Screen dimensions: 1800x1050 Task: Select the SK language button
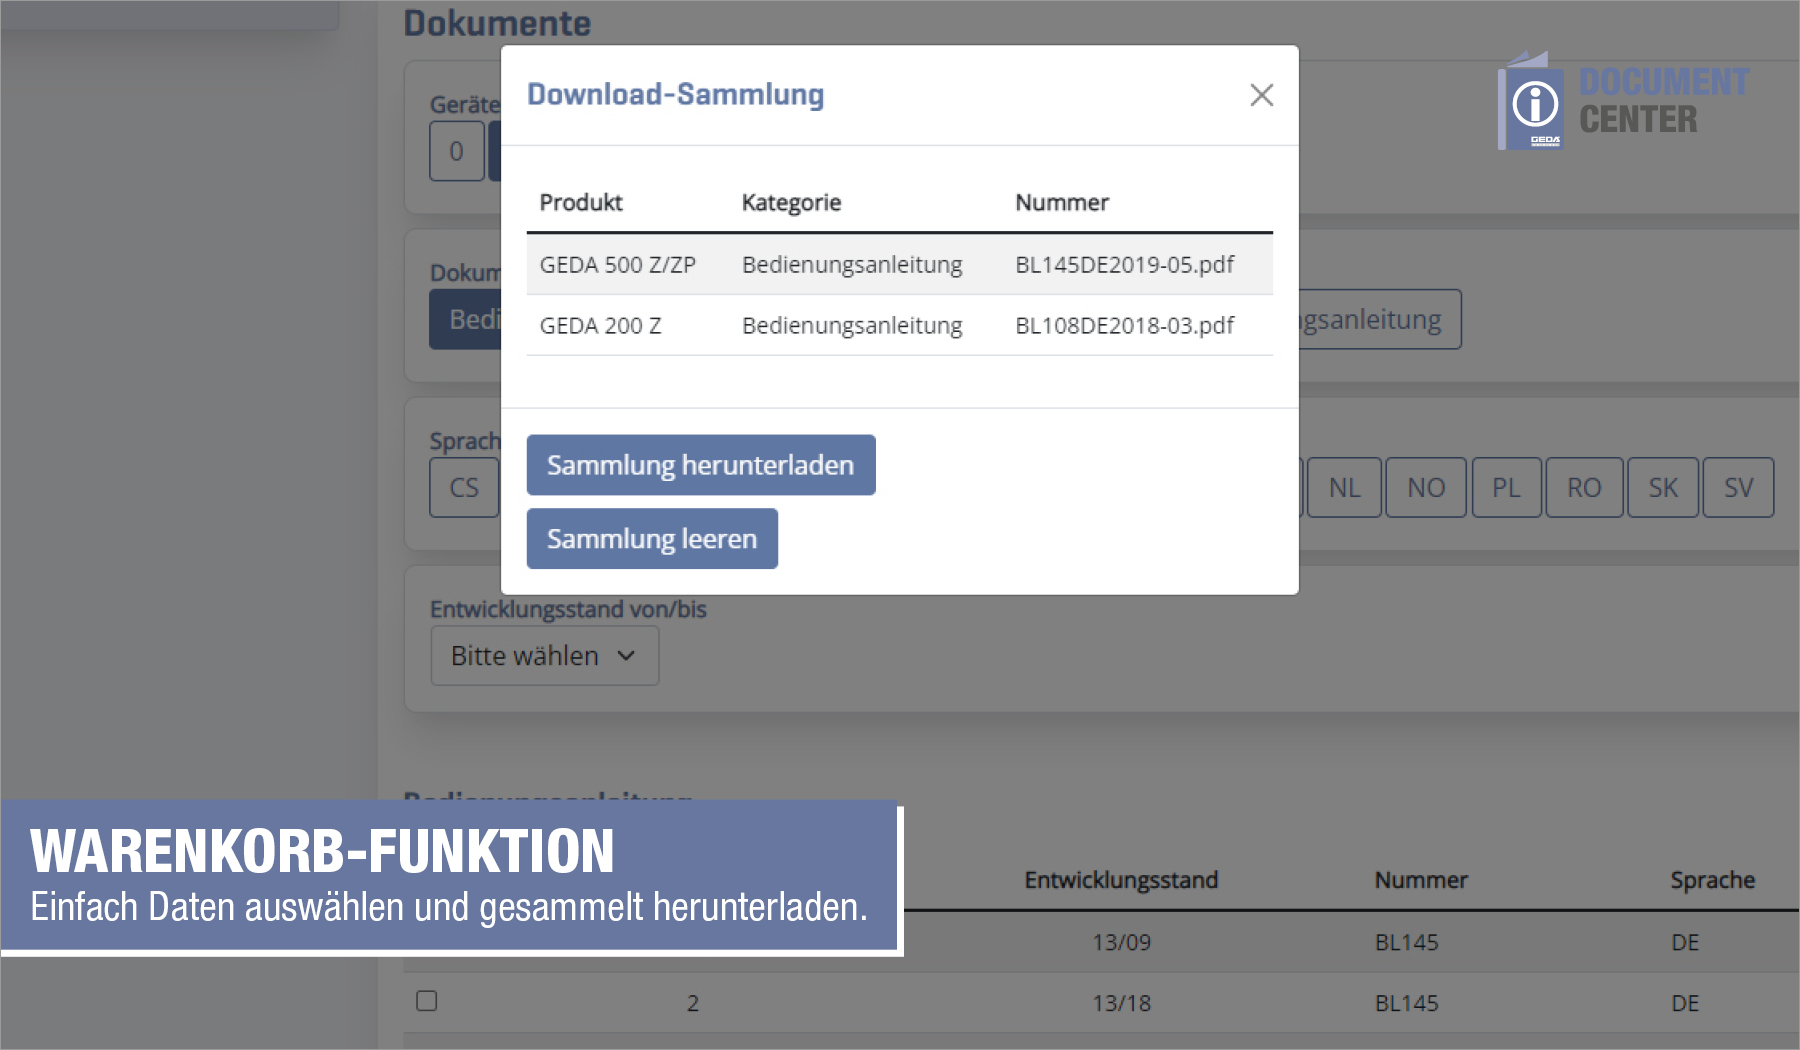[1663, 488]
